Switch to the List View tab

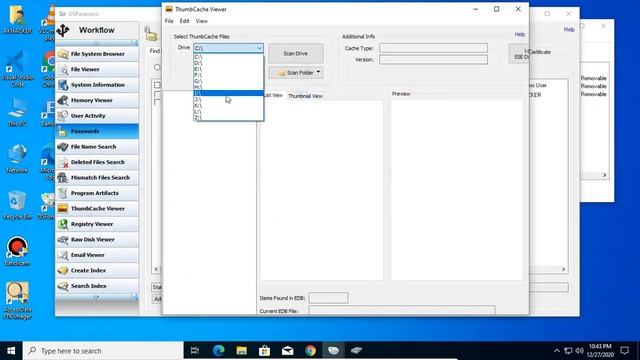273,95
